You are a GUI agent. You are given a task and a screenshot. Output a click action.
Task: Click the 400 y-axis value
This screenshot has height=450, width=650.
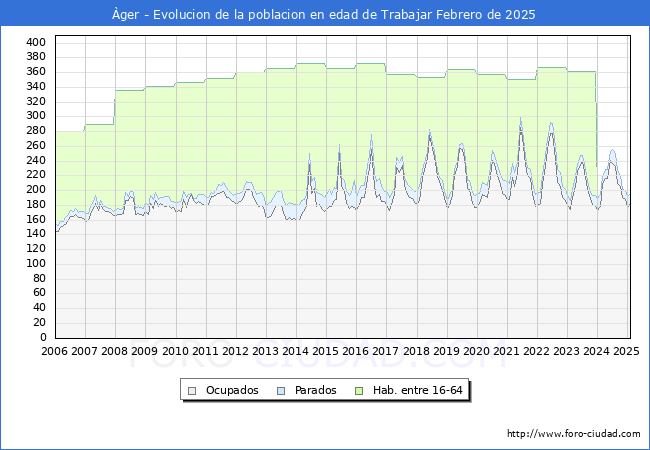[x=36, y=42]
